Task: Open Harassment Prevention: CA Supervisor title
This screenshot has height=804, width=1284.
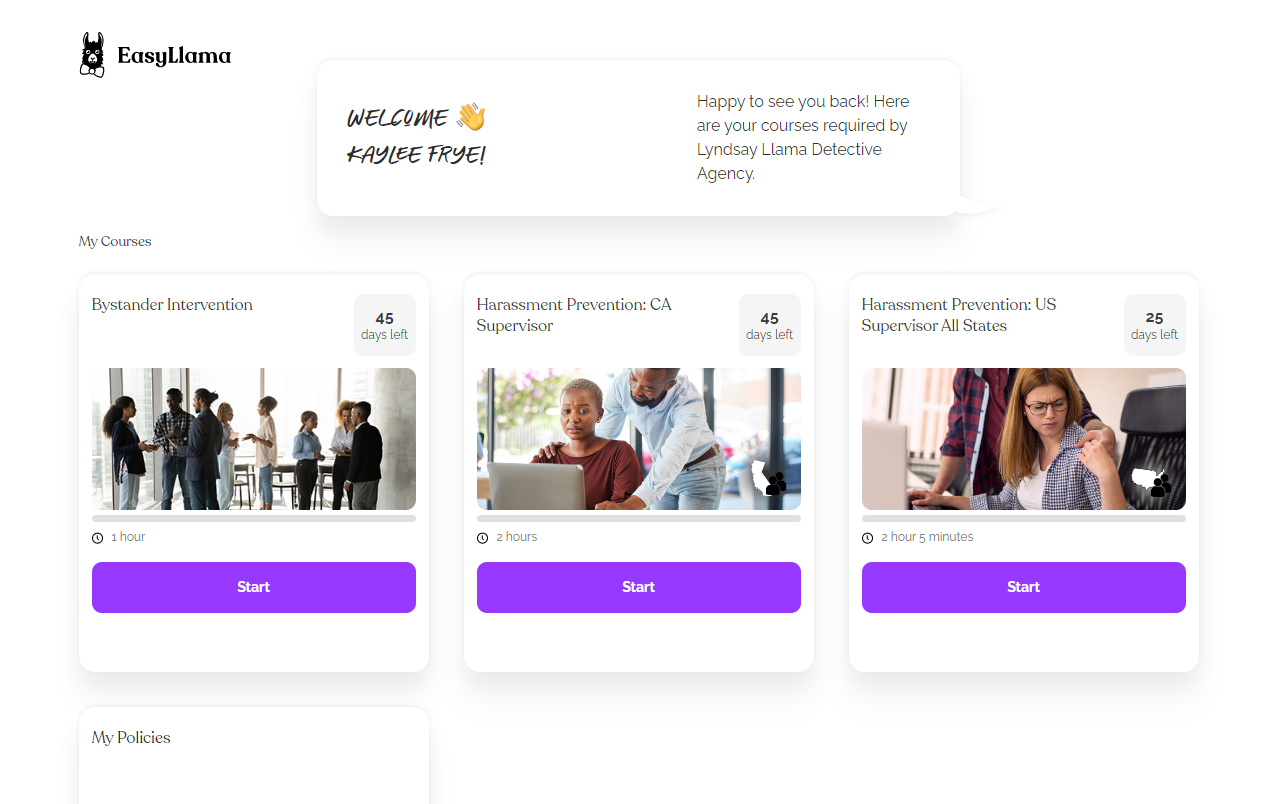Action: tap(574, 315)
